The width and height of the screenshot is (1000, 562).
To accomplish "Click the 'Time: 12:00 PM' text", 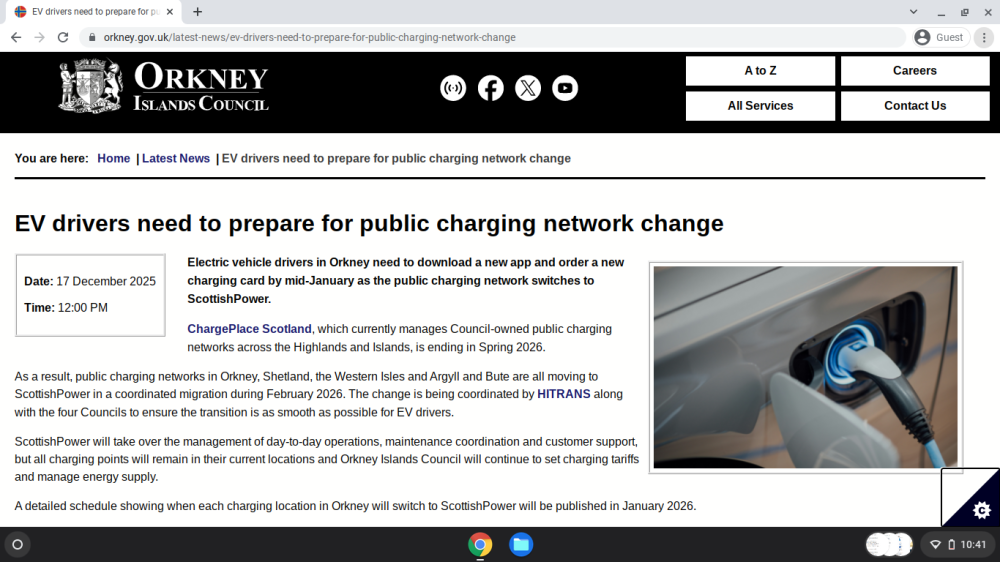I will (x=66, y=307).
